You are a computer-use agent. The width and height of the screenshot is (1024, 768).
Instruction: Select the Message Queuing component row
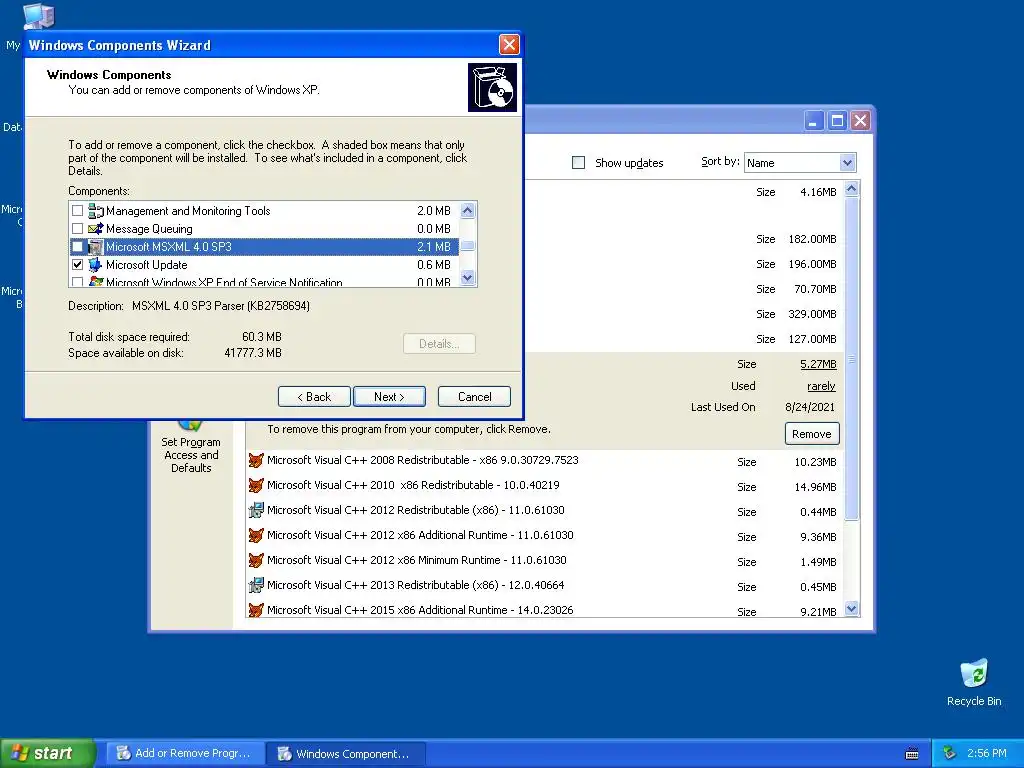click(264, 229)
